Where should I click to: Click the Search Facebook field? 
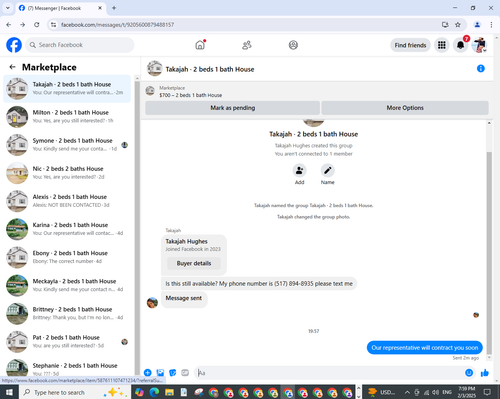80,45
